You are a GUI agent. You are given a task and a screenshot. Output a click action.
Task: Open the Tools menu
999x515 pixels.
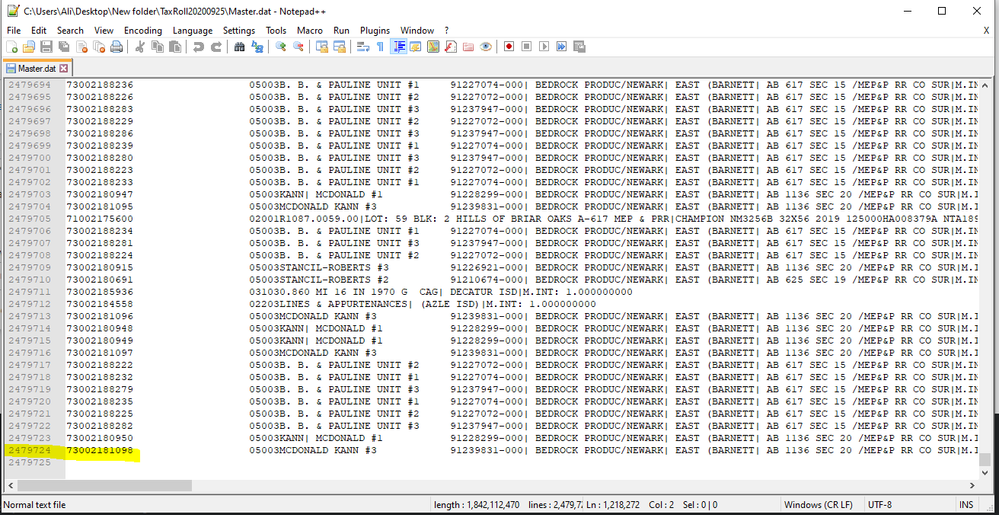click(276, 30)
